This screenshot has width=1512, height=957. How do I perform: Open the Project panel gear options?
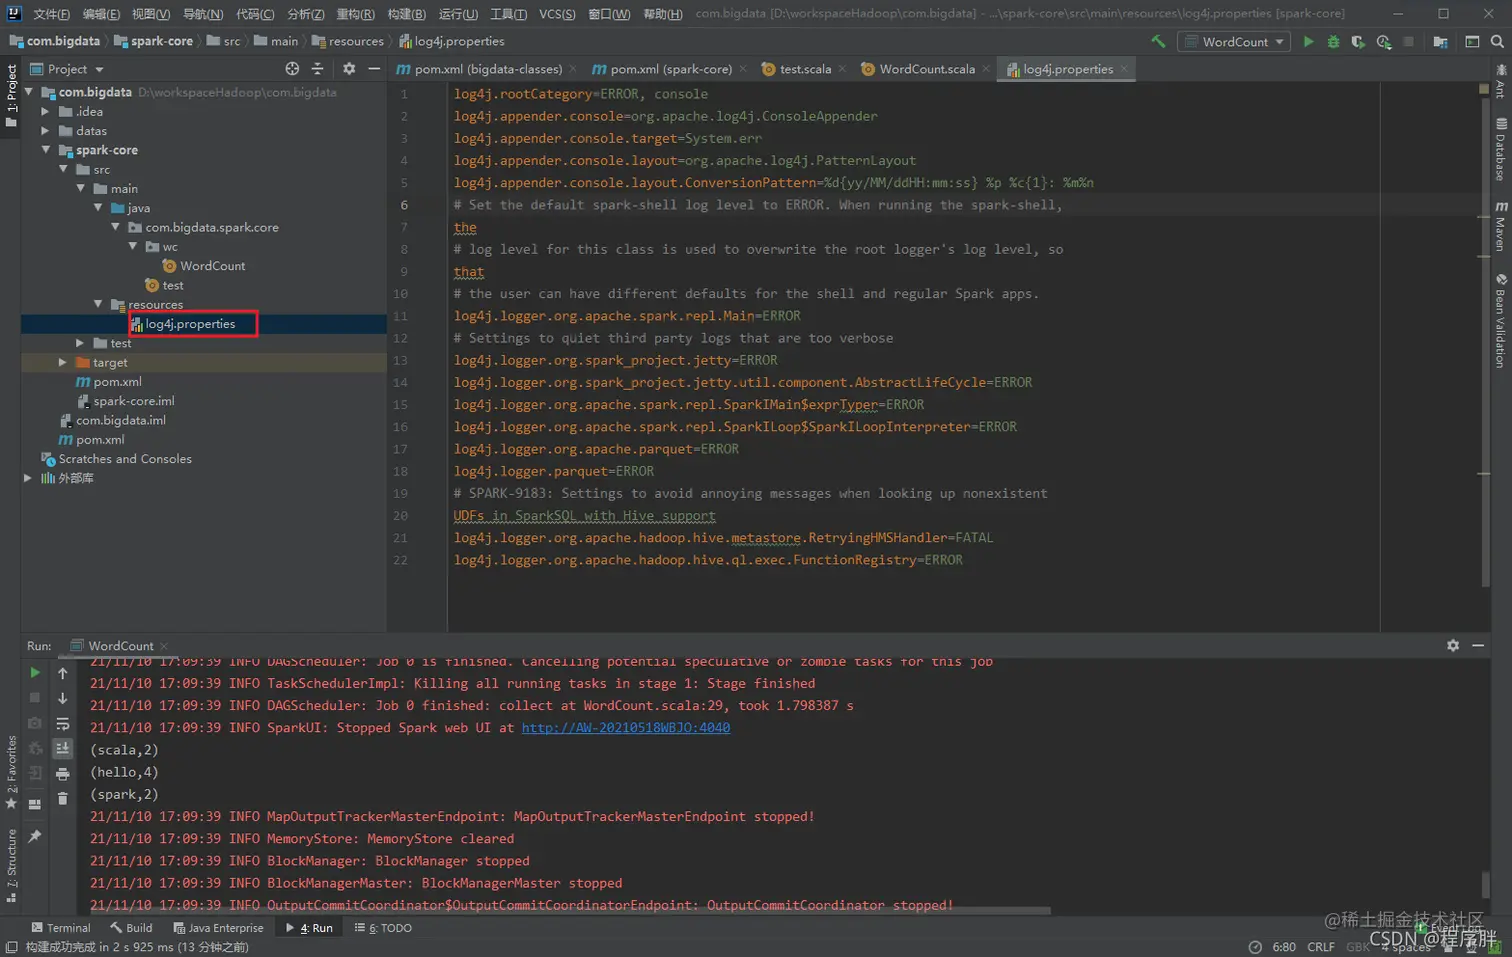tap(349, 69)
